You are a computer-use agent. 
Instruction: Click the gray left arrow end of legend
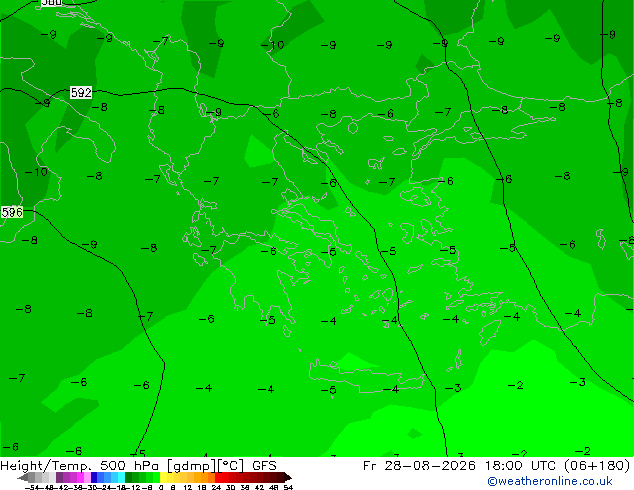click(x=23, y=477)
